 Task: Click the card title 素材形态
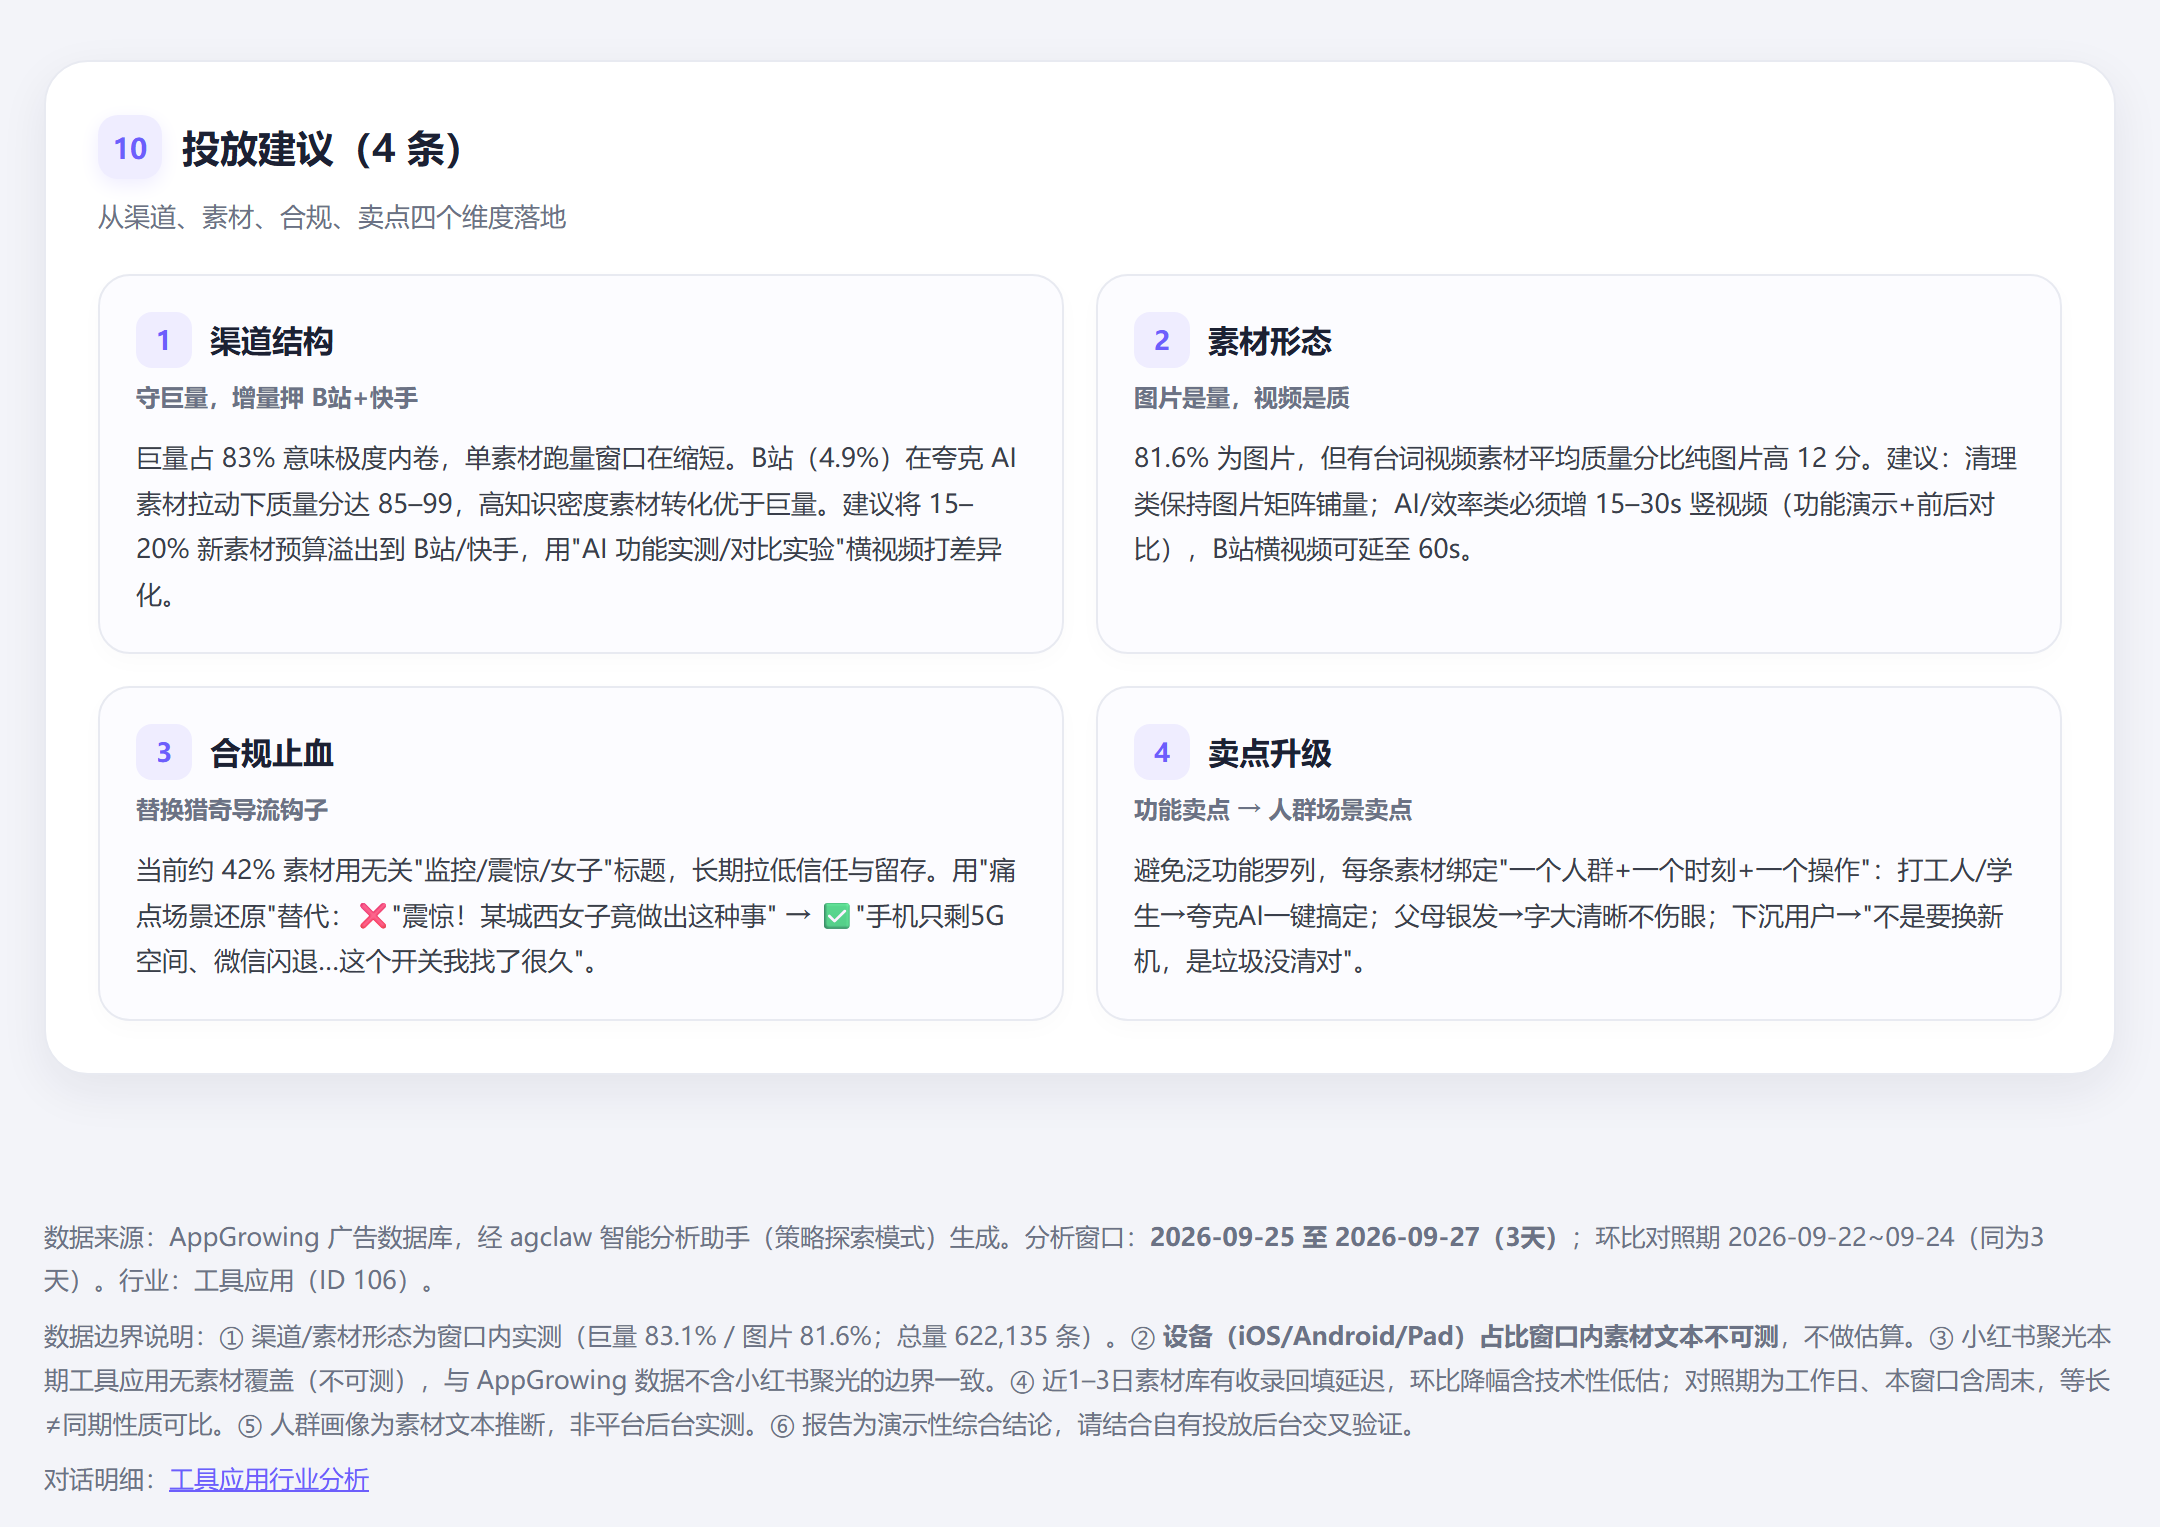coord(1270,341)
